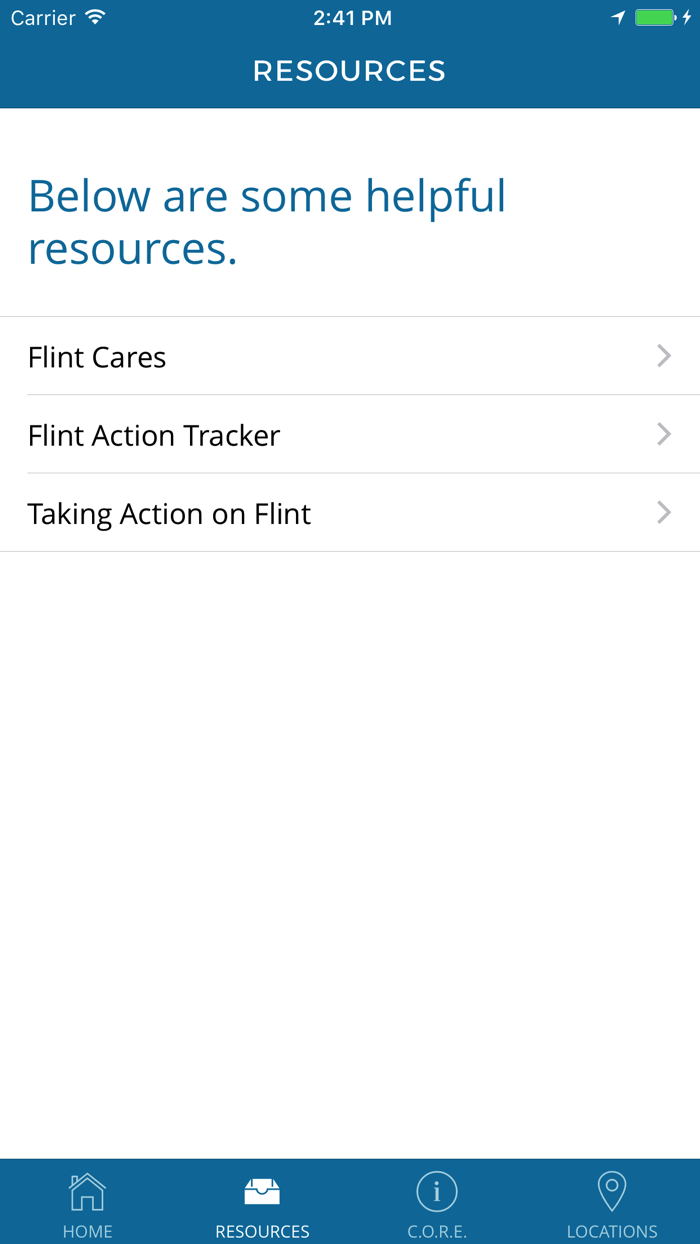The image size is (700, 1244).
Task: Open the LOCATIONS tab label
Action: point(611,1231)
